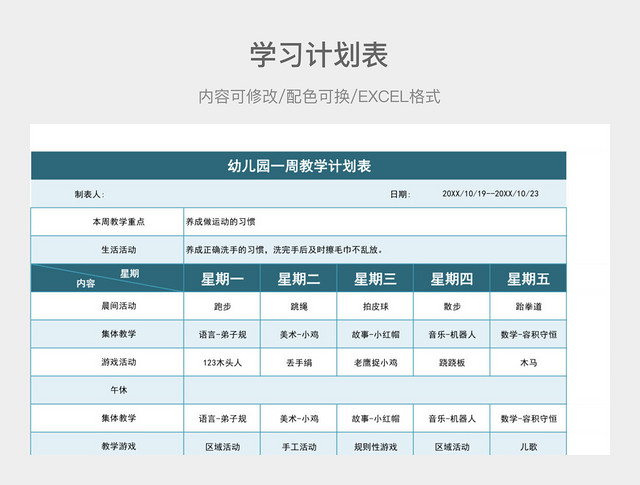Select the 跑步 cell
640x485 pixels.
point(222,306)
